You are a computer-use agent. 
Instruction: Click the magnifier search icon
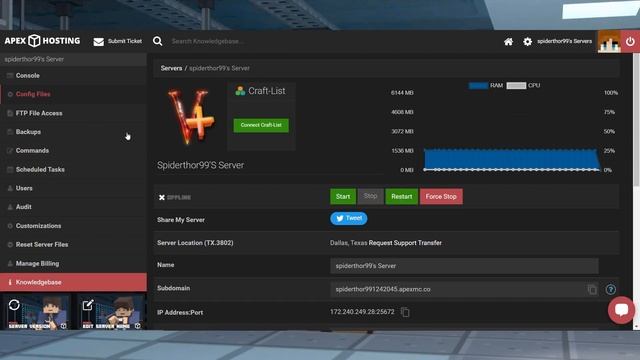158,41
